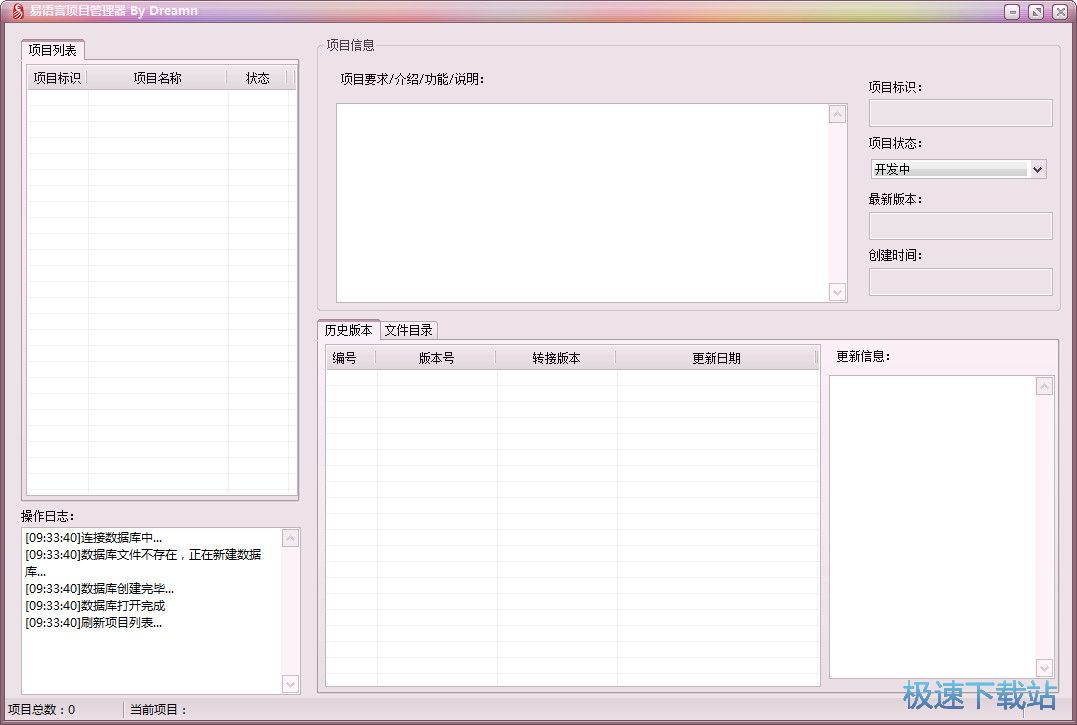1077x725 pixels.
Task: Click inside the 创建时间 input field
Action: [x=959, y=281]
